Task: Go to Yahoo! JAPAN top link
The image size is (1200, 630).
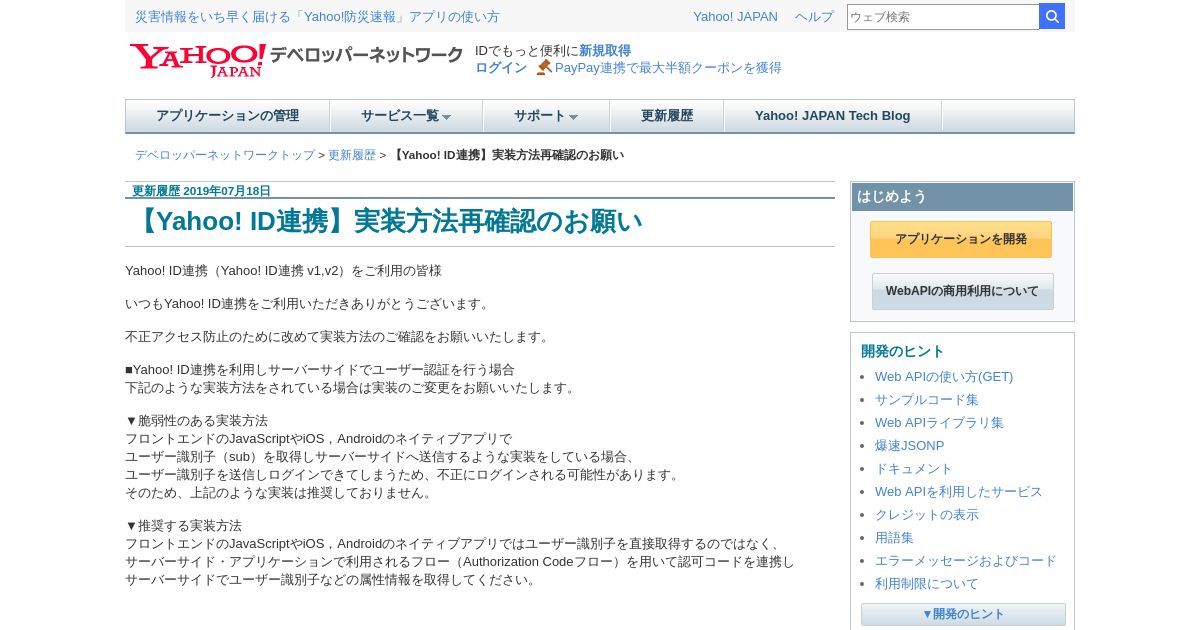Action: [x=735, y=17]
